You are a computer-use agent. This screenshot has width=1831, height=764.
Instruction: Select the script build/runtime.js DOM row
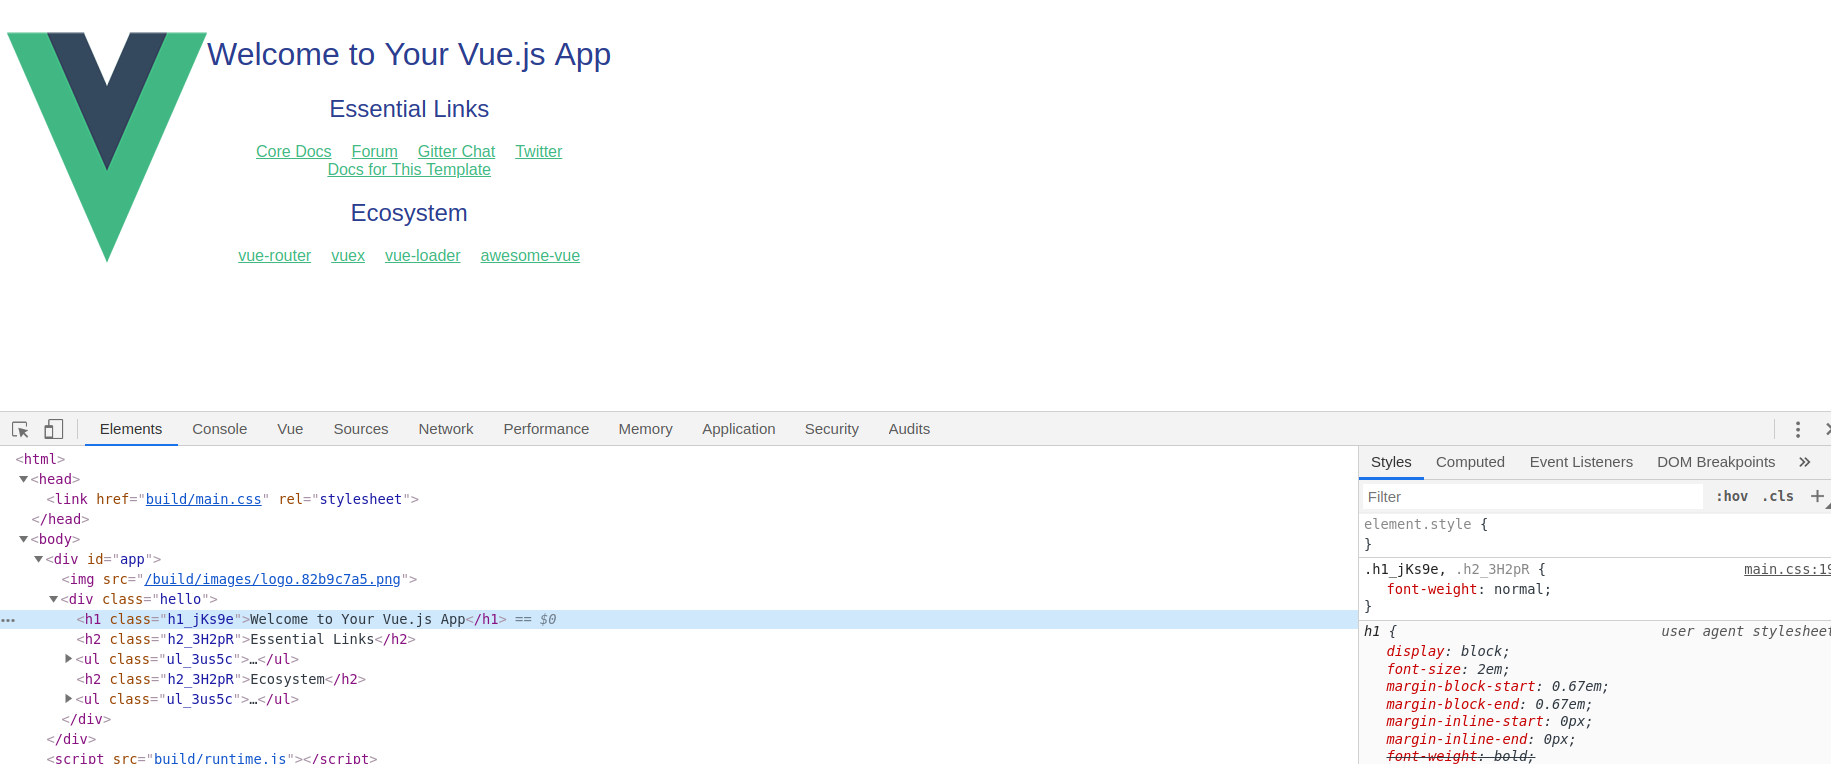(x=679, y=758)
